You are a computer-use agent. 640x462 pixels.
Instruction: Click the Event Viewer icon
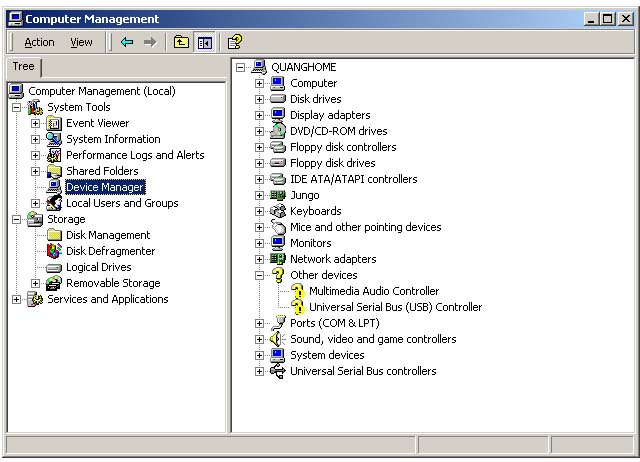click(x=54, y=123)
